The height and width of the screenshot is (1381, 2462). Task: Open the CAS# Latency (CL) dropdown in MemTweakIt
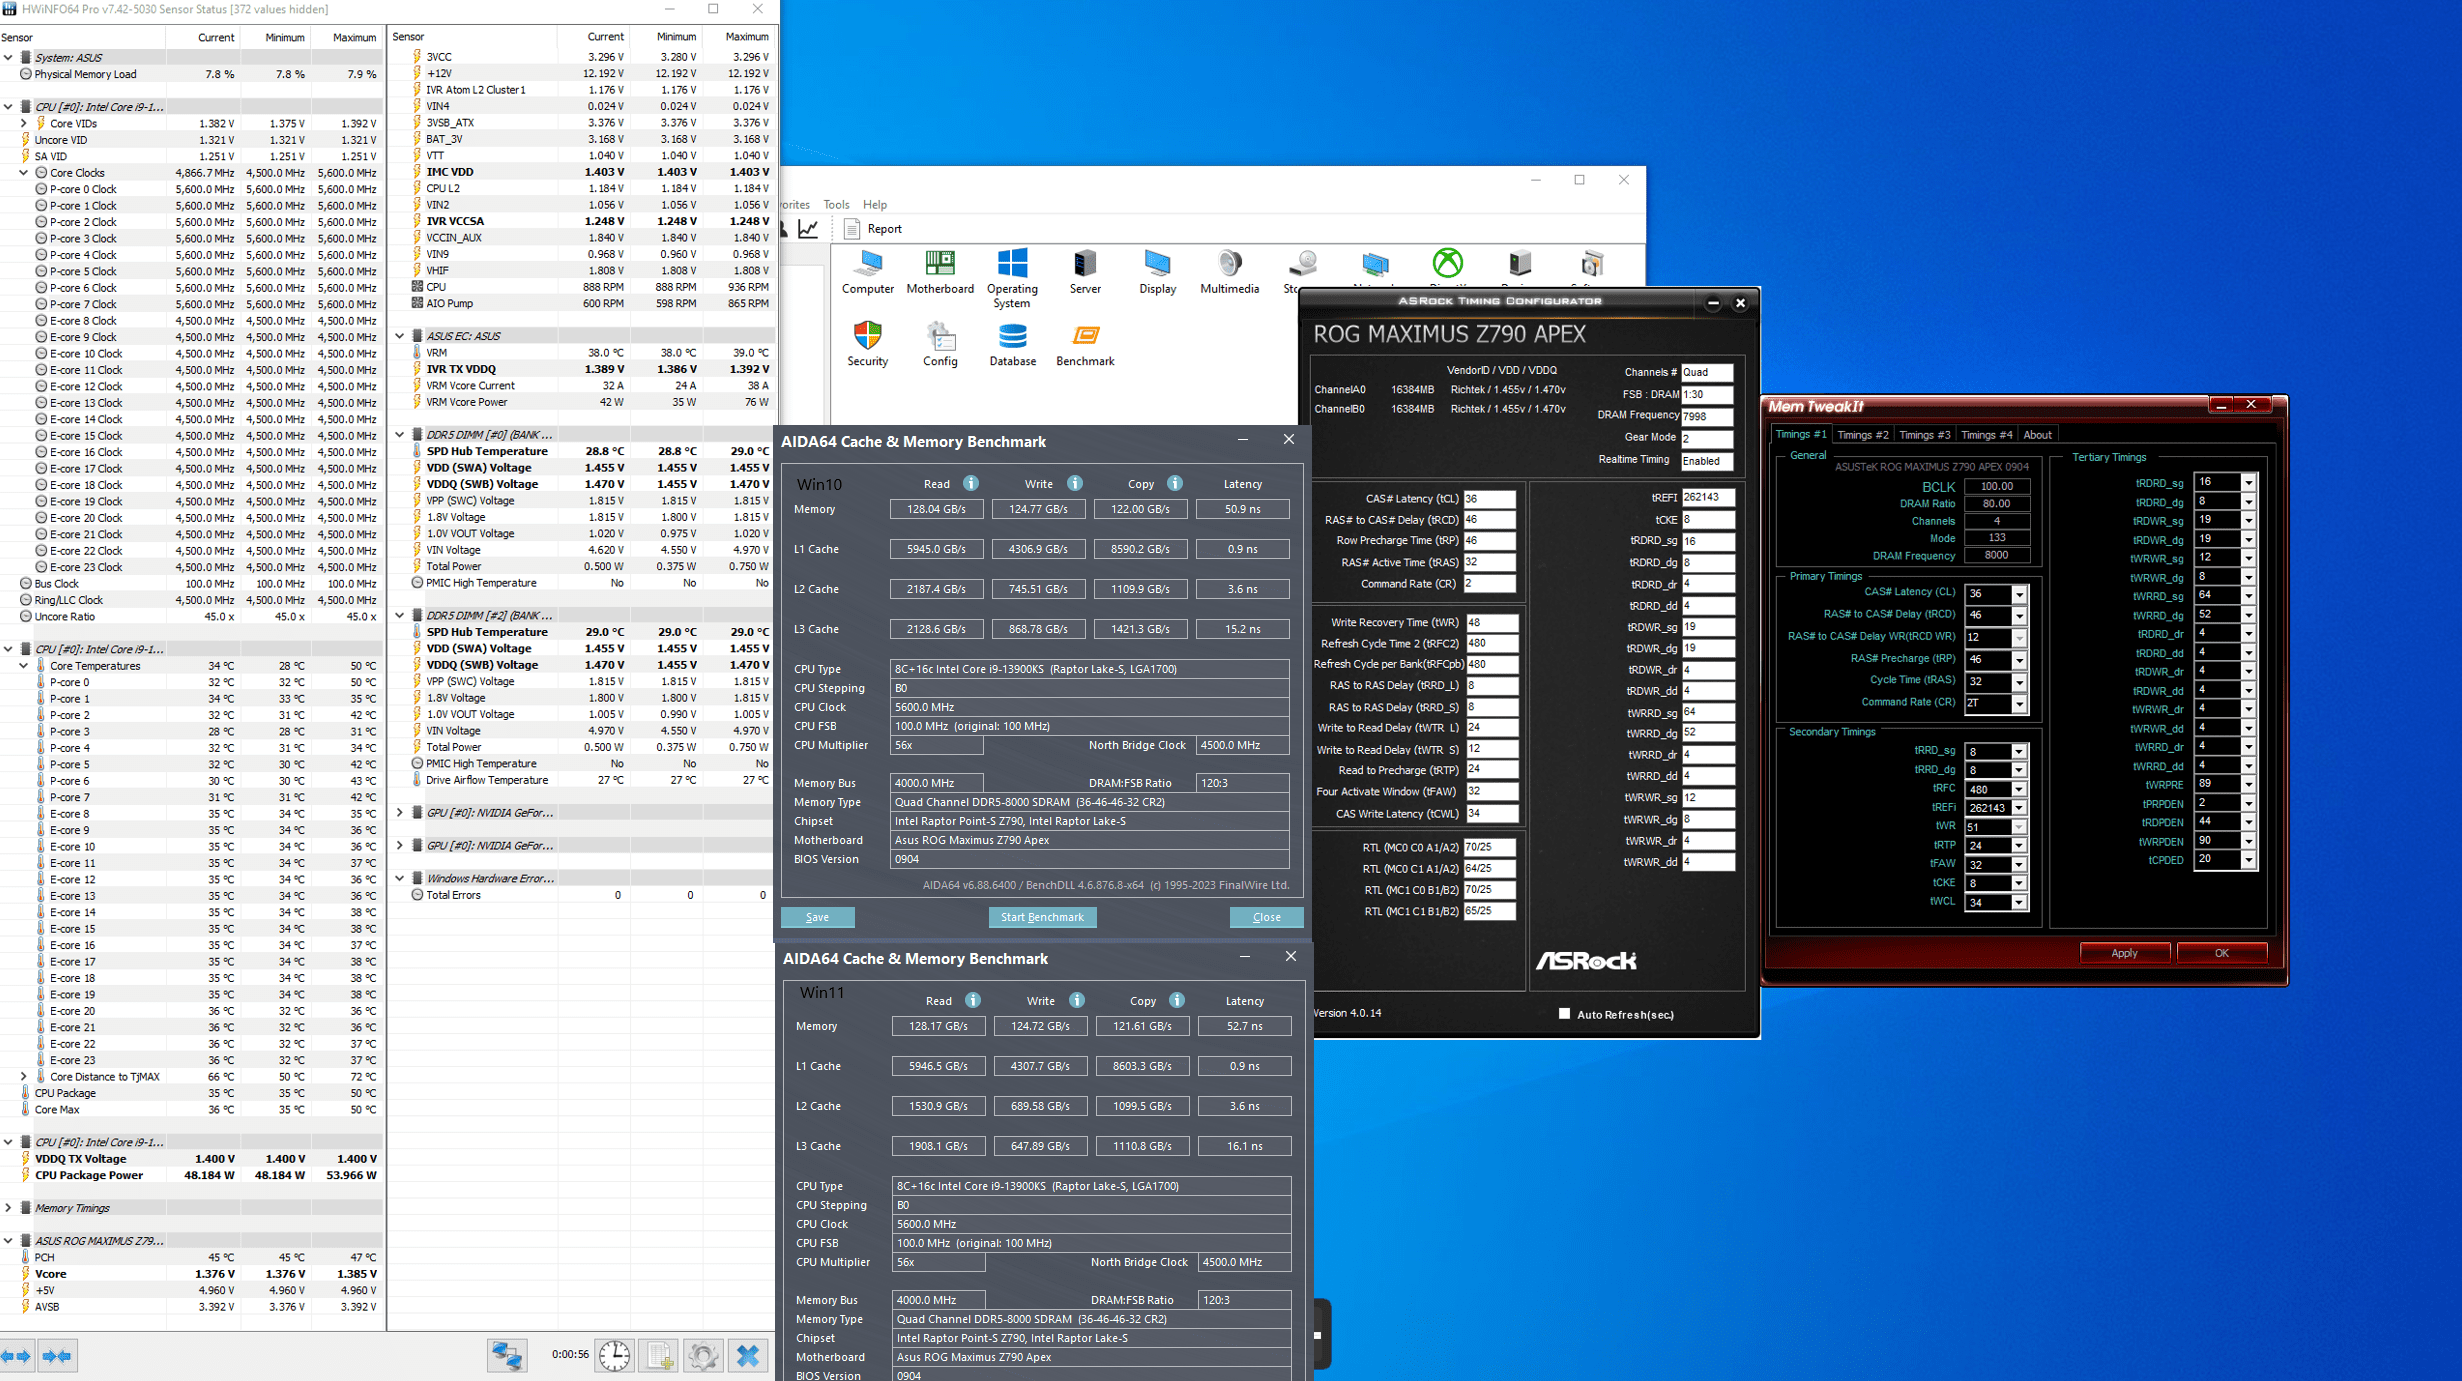coord(2019,594)
